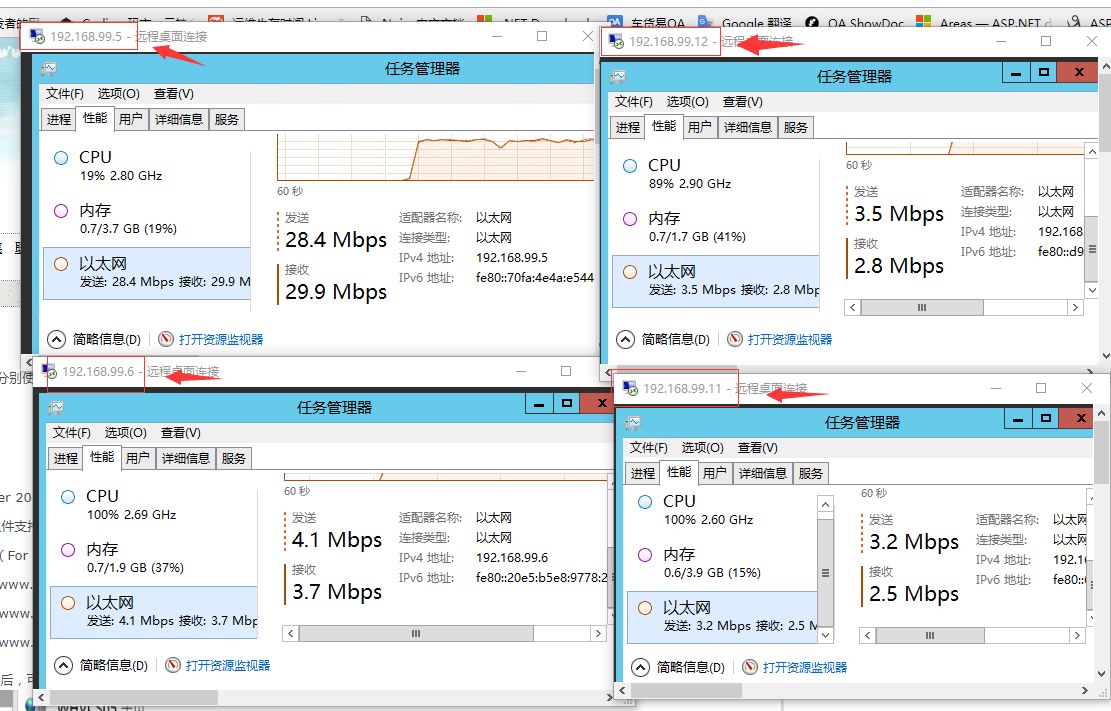Click the right scroll arrow in the 192.168.99.12 Task Manager
Viewport: 1111px width, 711px height.
pos(1075,307)
